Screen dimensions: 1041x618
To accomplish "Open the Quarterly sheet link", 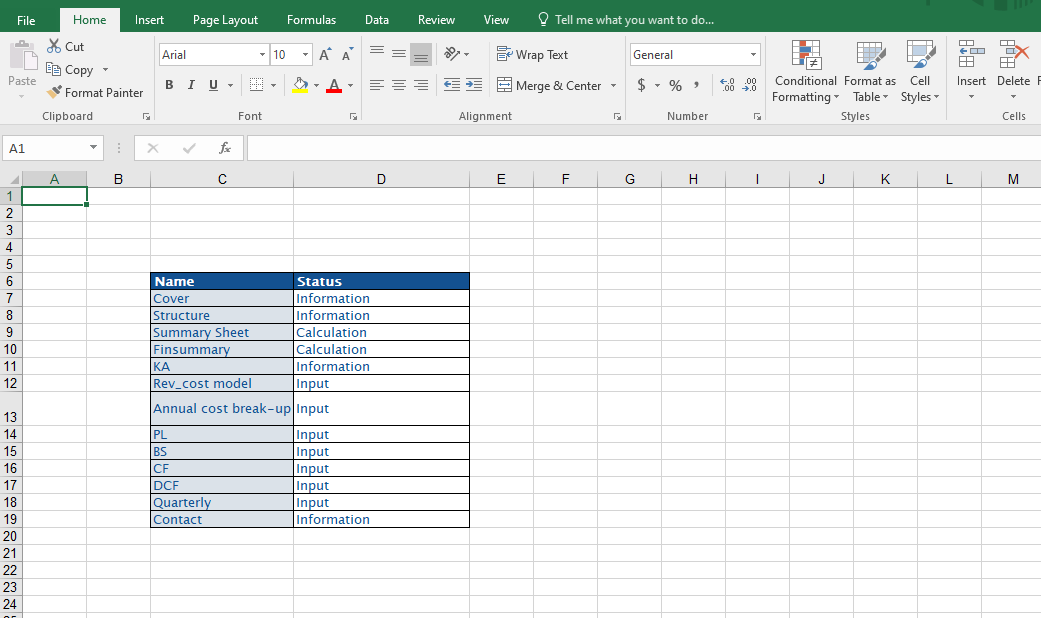I will tap(182, 502).
